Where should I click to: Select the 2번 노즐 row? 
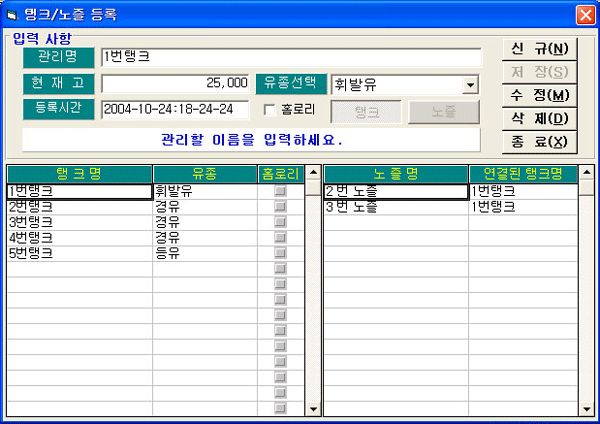click(396, 192)
